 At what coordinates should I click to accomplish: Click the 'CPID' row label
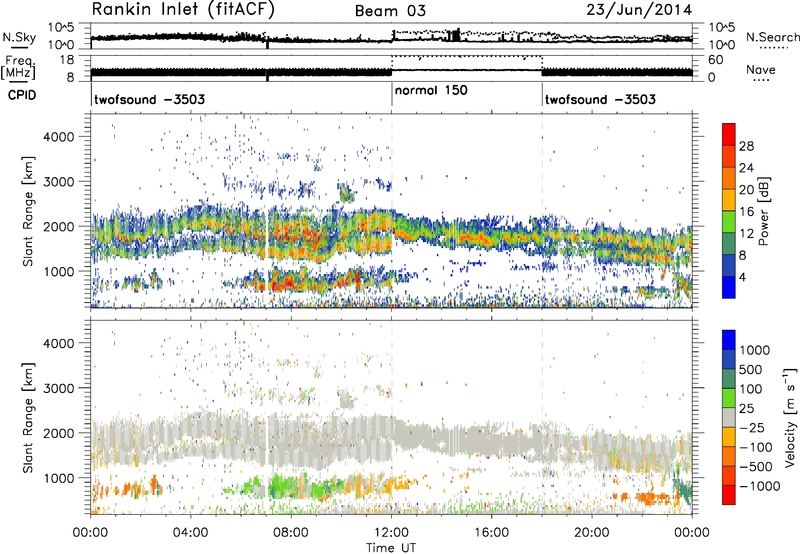point(22,95)
